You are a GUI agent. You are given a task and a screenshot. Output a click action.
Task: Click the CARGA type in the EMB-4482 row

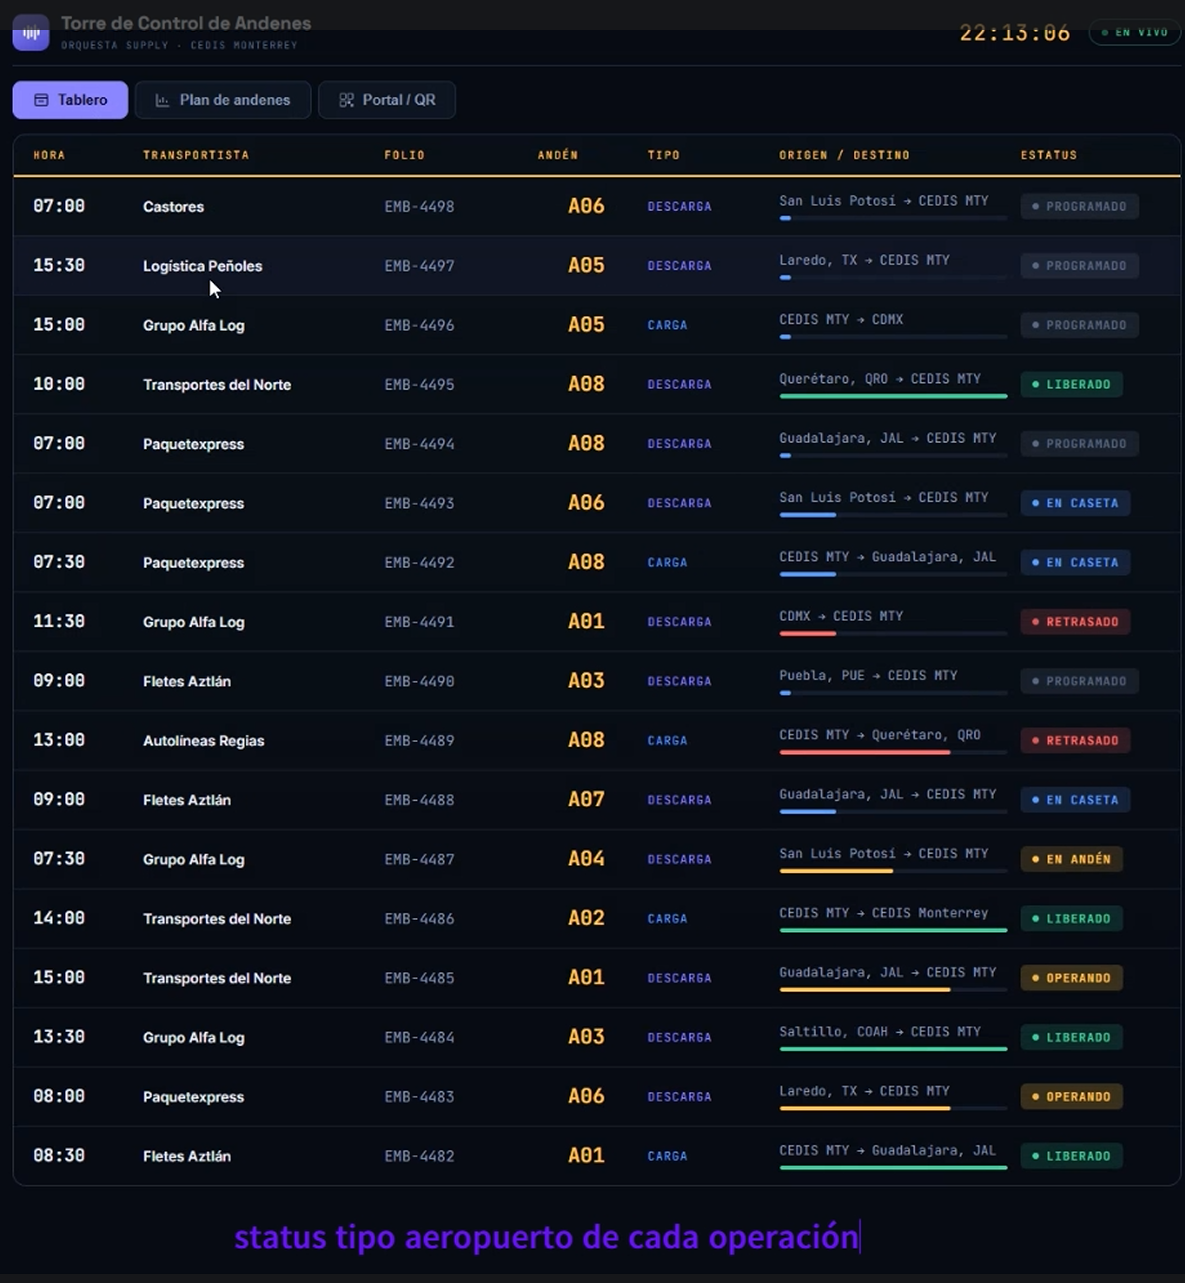[x=667, y=1156]
